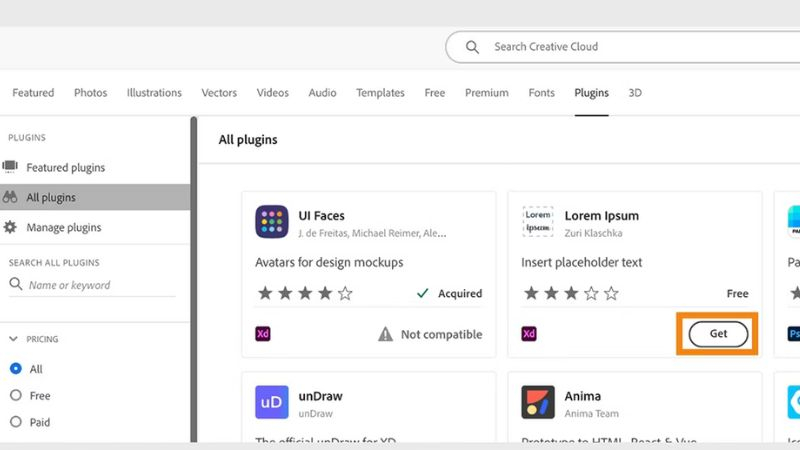Click the sidebar plugin search magnifier icon
This screenshot has width=800, height=450.
[x=16, y=284]
